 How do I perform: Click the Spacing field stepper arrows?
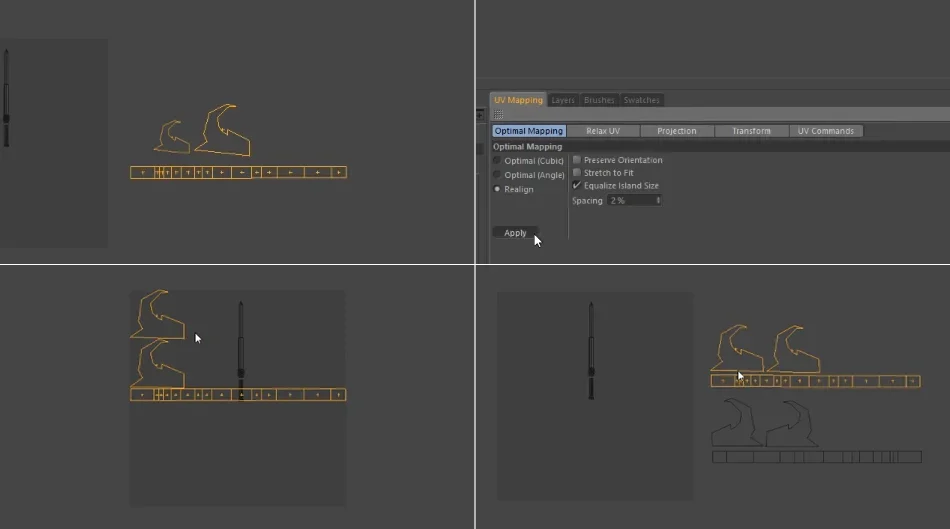click(658, 200)
